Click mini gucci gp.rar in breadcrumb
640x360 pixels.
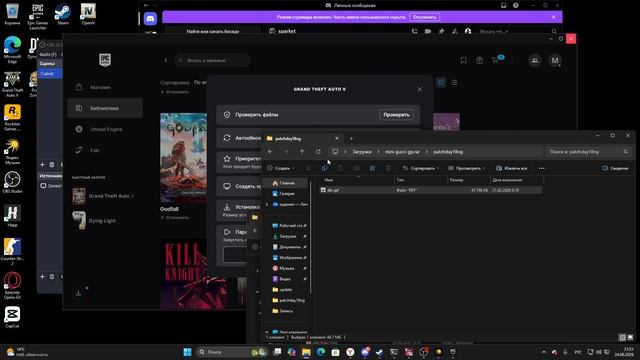click(402, 152)
